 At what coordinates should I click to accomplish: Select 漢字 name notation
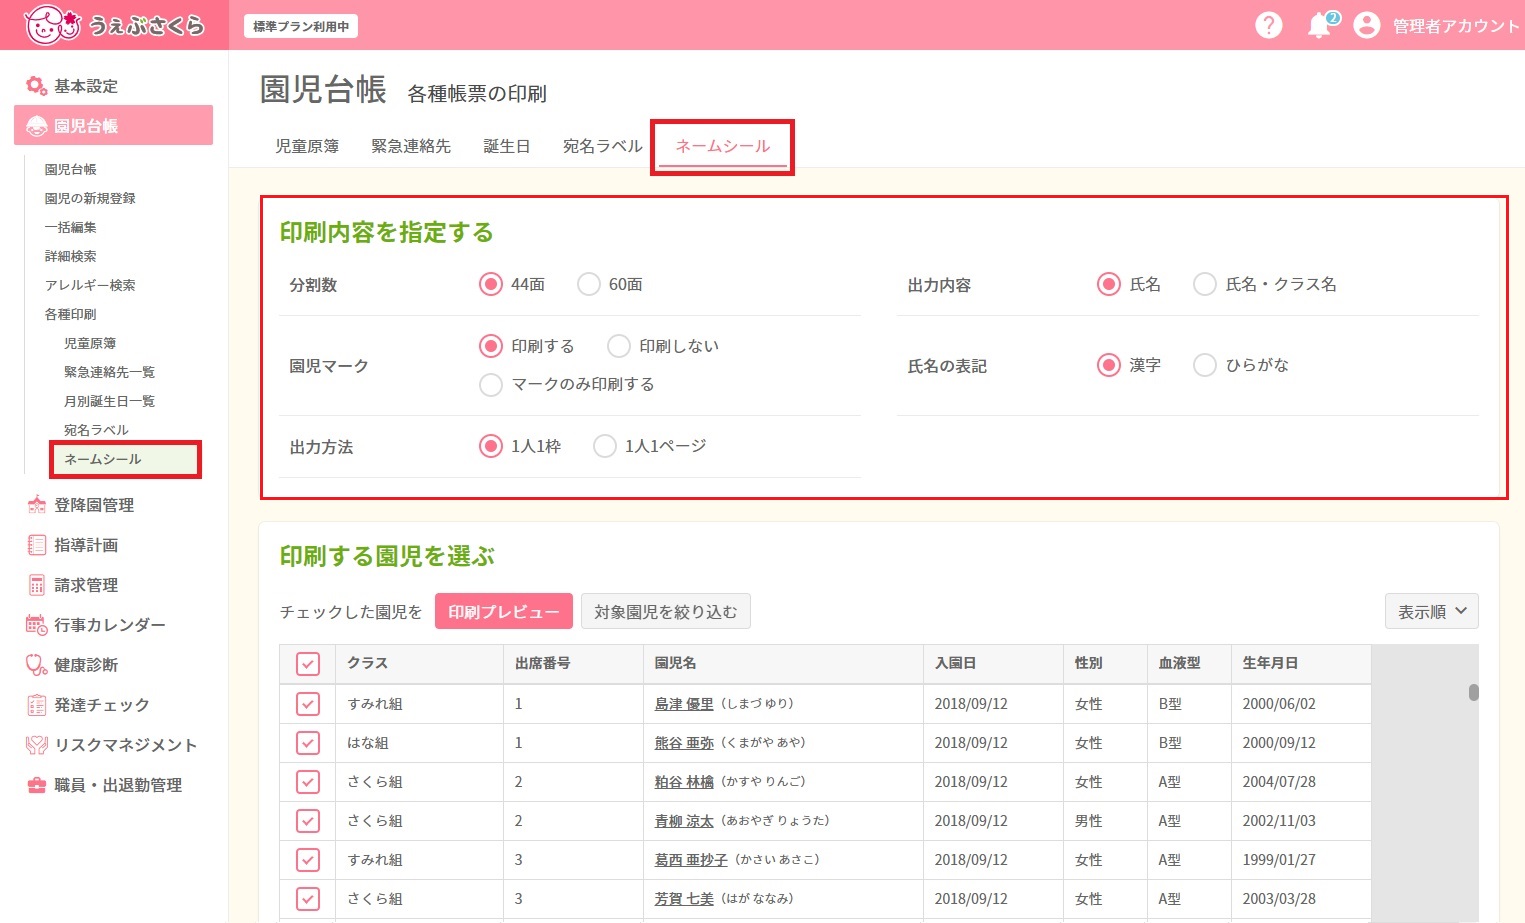point(1108,365)
